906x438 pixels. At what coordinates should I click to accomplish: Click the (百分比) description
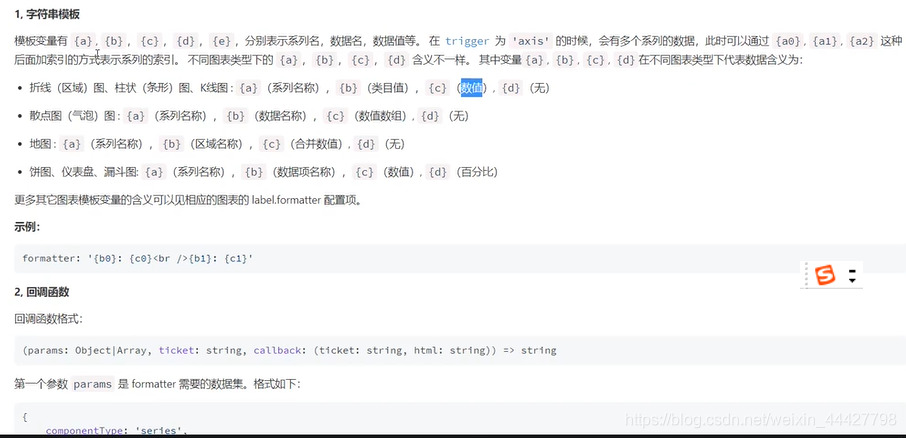(476, 172)
